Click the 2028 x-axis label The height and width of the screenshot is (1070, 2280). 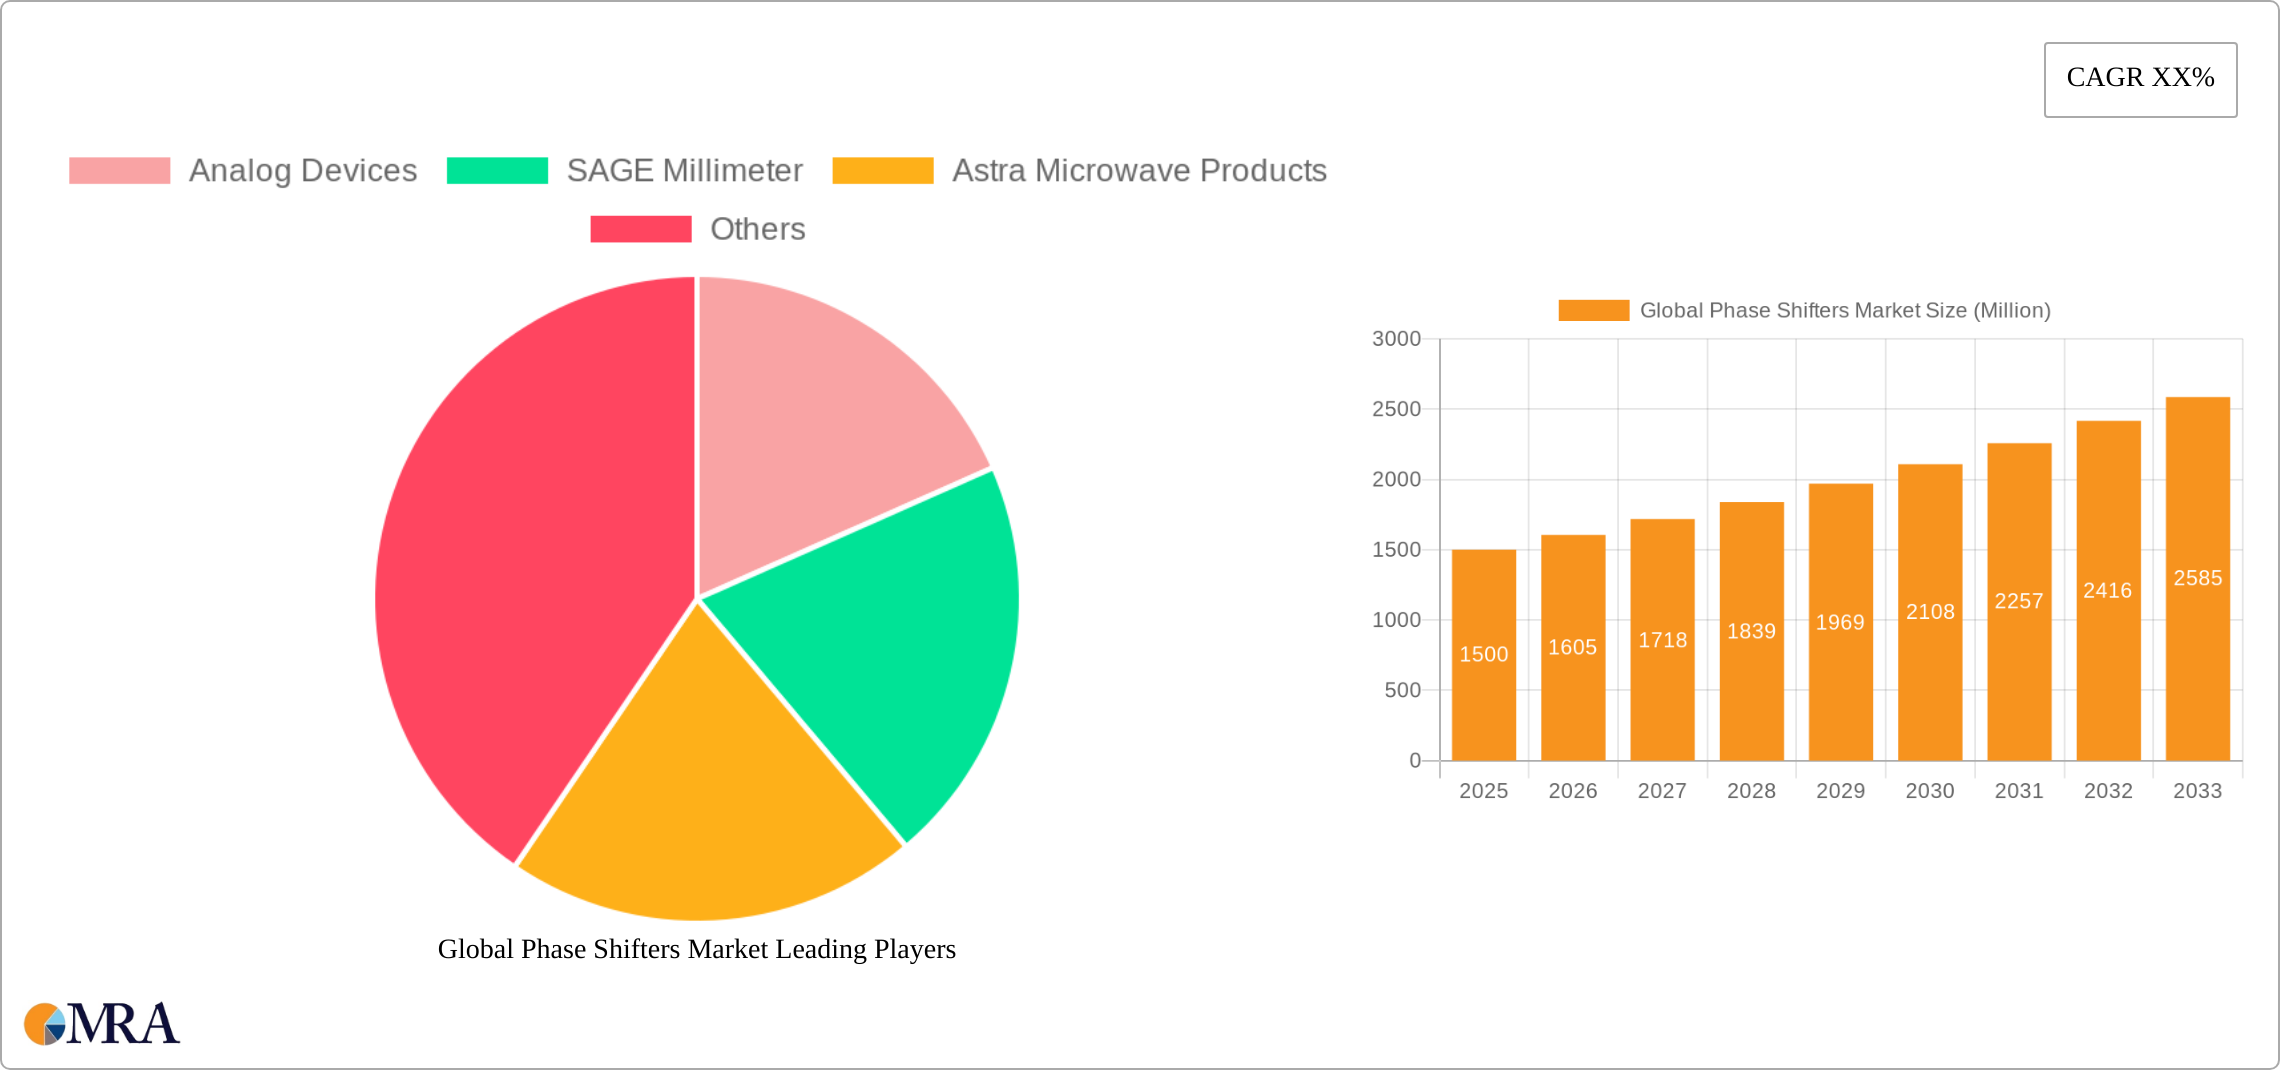1752,791
